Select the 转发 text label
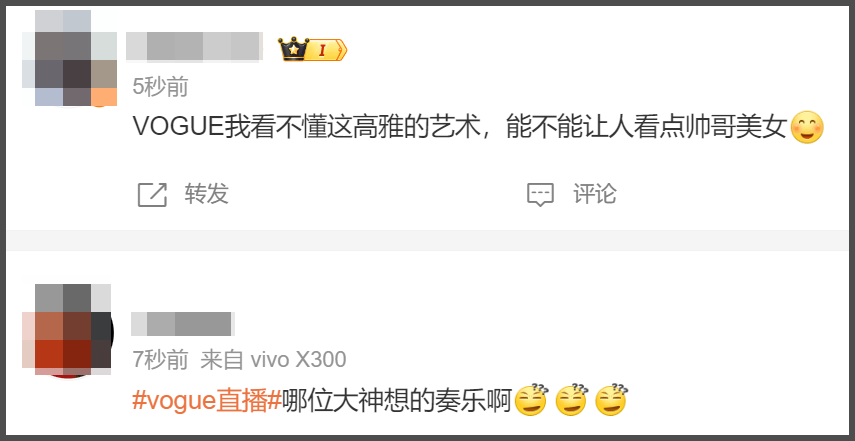855x441 pixels. click(x=206, y=194)
